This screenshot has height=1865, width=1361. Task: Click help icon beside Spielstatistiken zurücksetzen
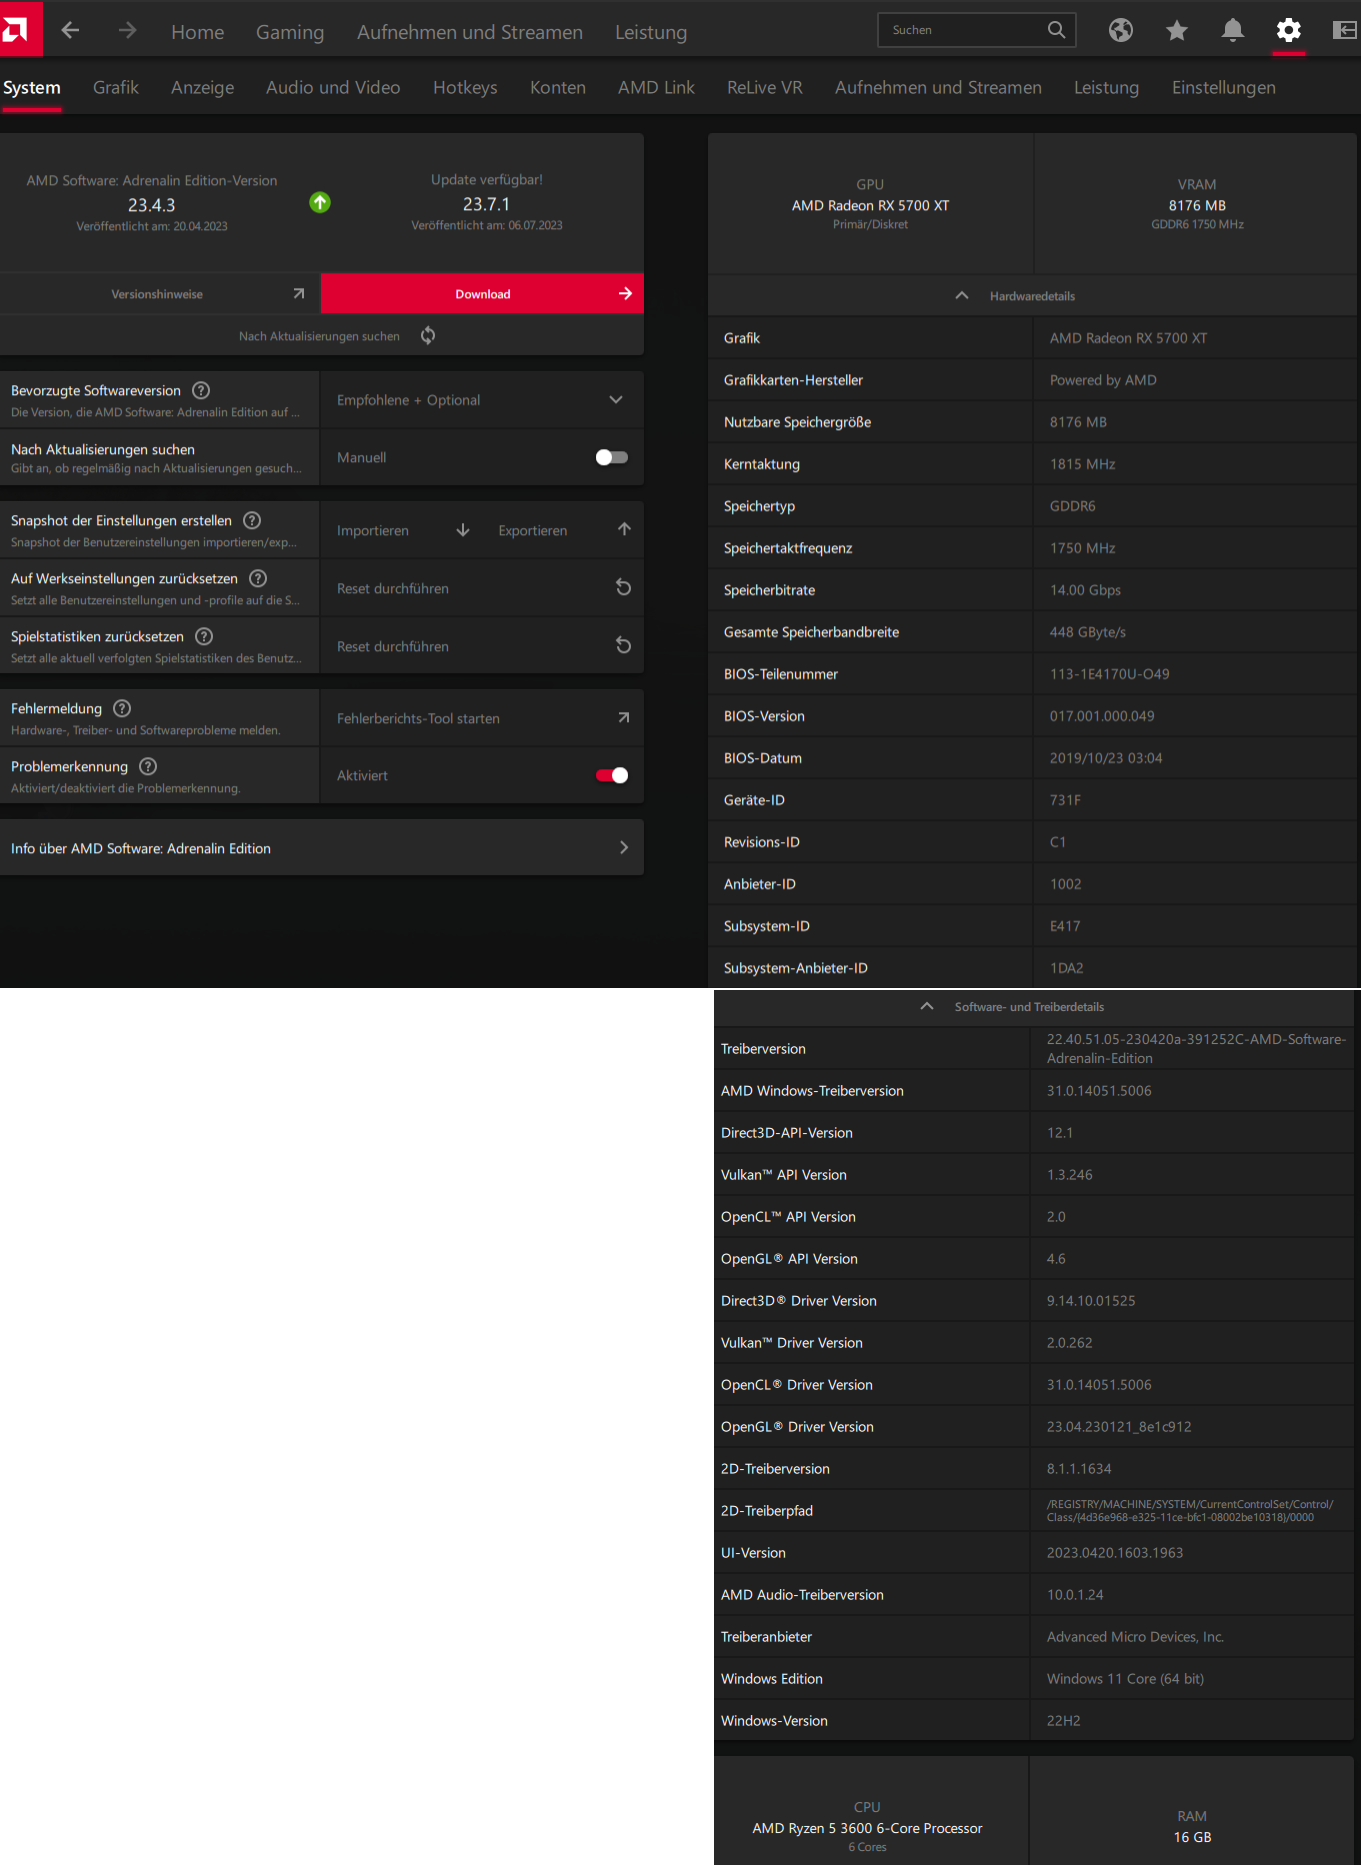pyautogui.click(x=204, y=636)
